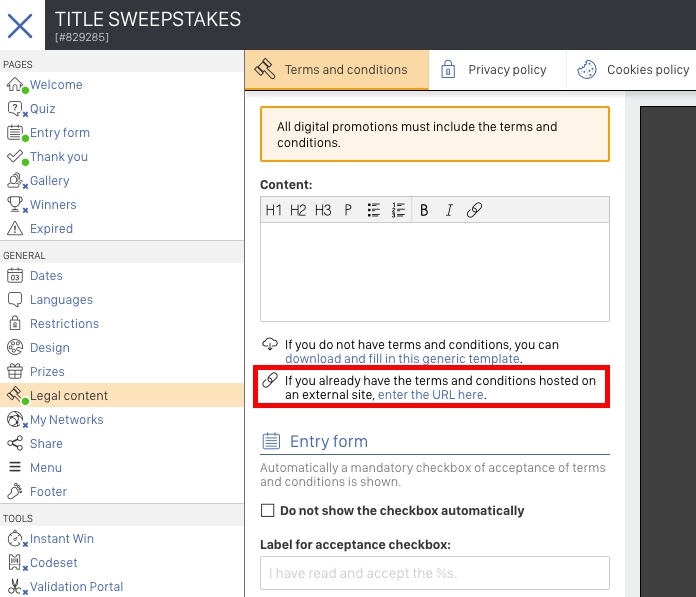The width and height of the screenshot is (696, 597).
Task: Insert numbered list in content editor
Action: point(398,210)
